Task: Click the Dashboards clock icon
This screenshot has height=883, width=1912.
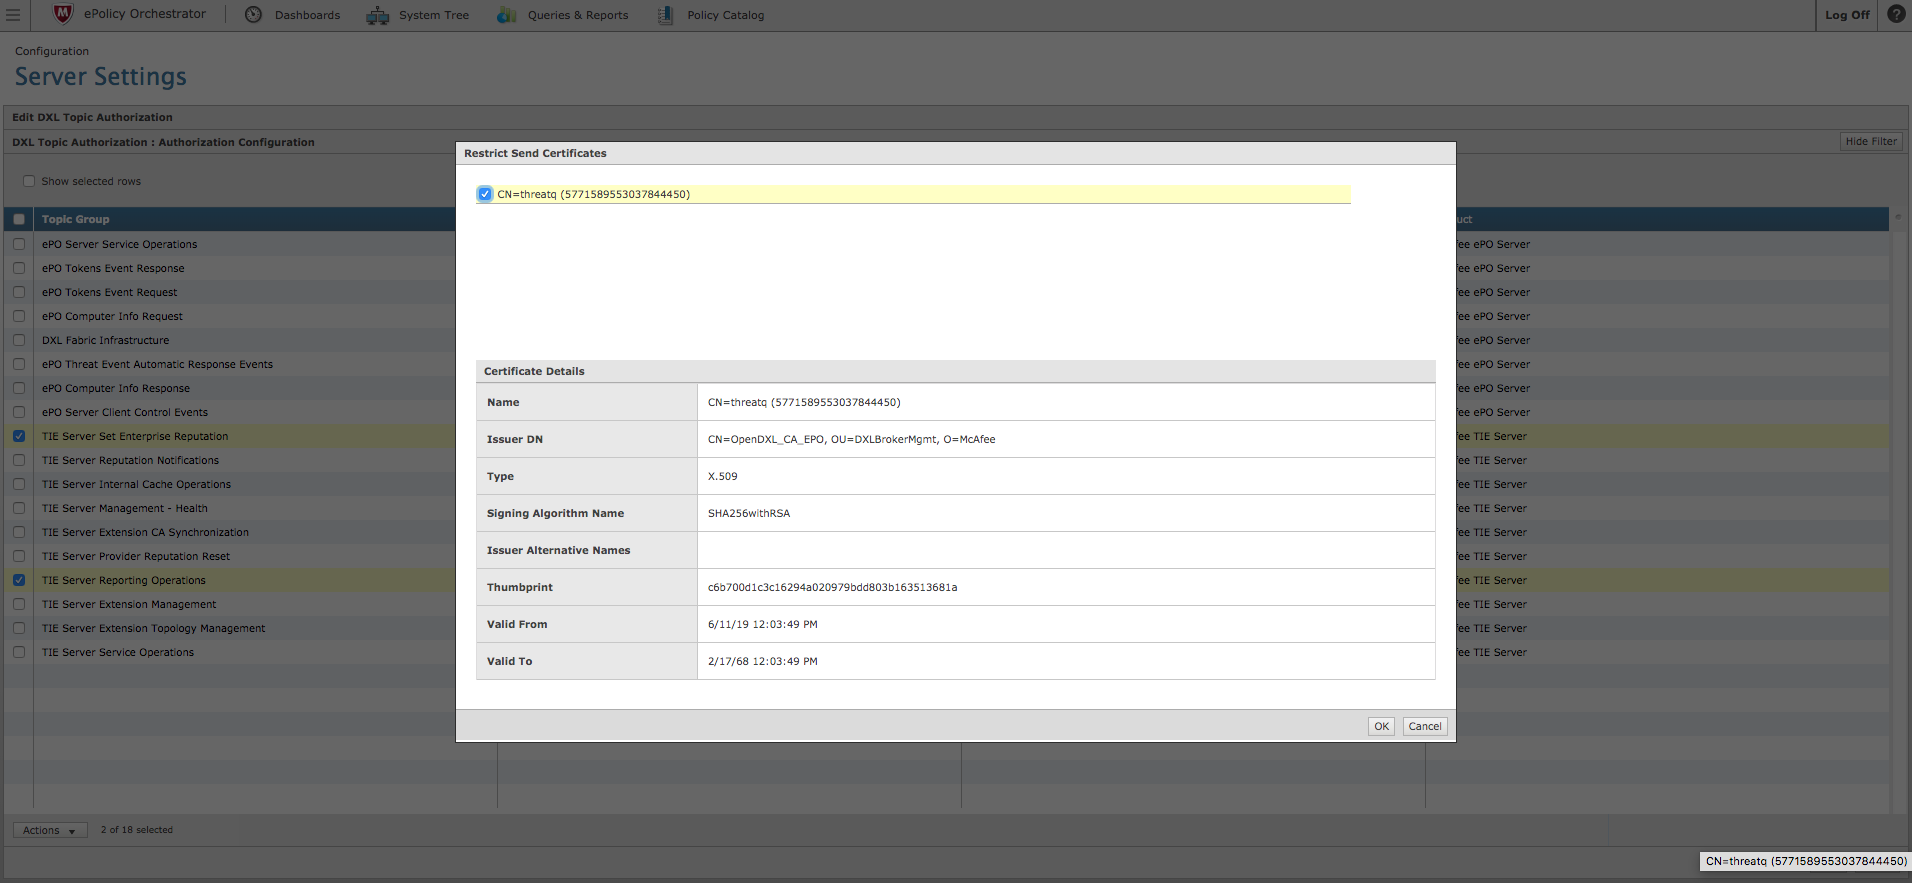Action: click(x=254, y=15)
